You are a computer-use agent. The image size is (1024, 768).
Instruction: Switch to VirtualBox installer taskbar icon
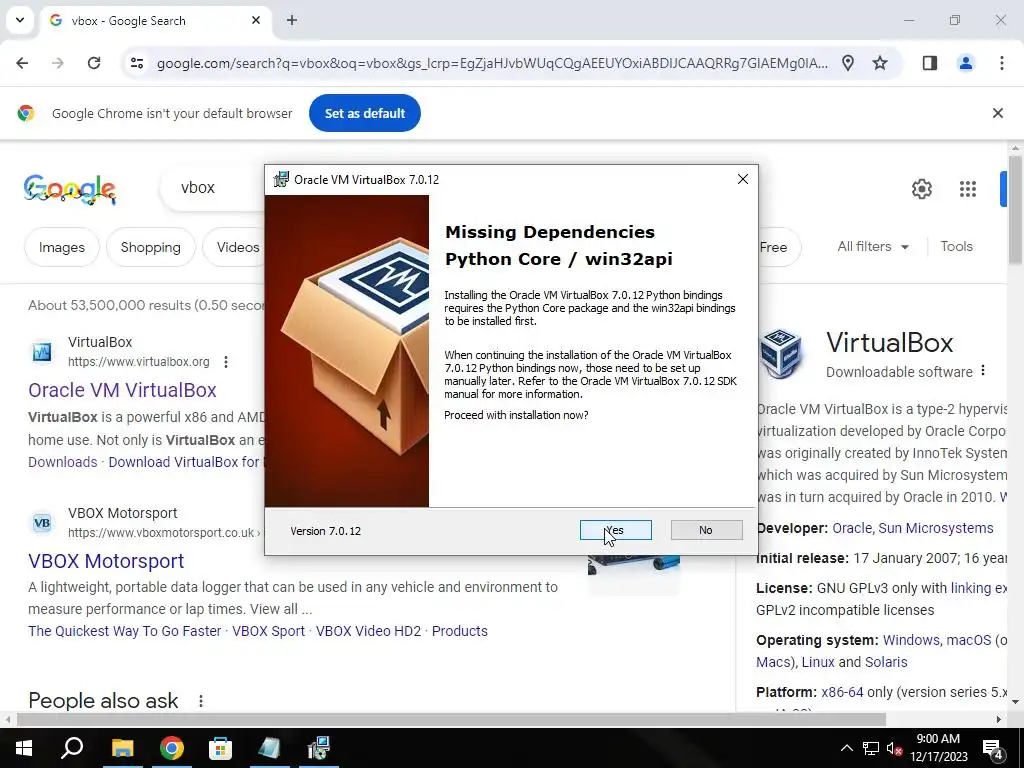click(319, 748)
